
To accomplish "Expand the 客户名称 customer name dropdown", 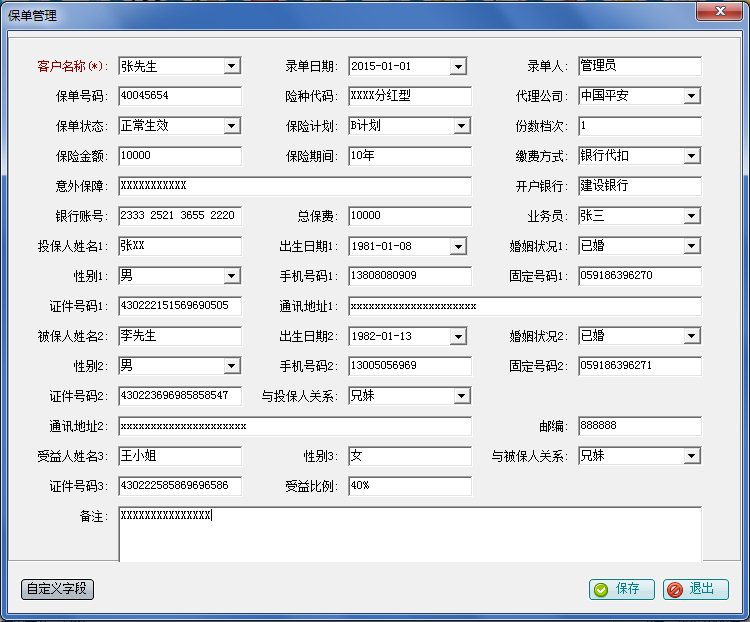I will tap(232, 66).
